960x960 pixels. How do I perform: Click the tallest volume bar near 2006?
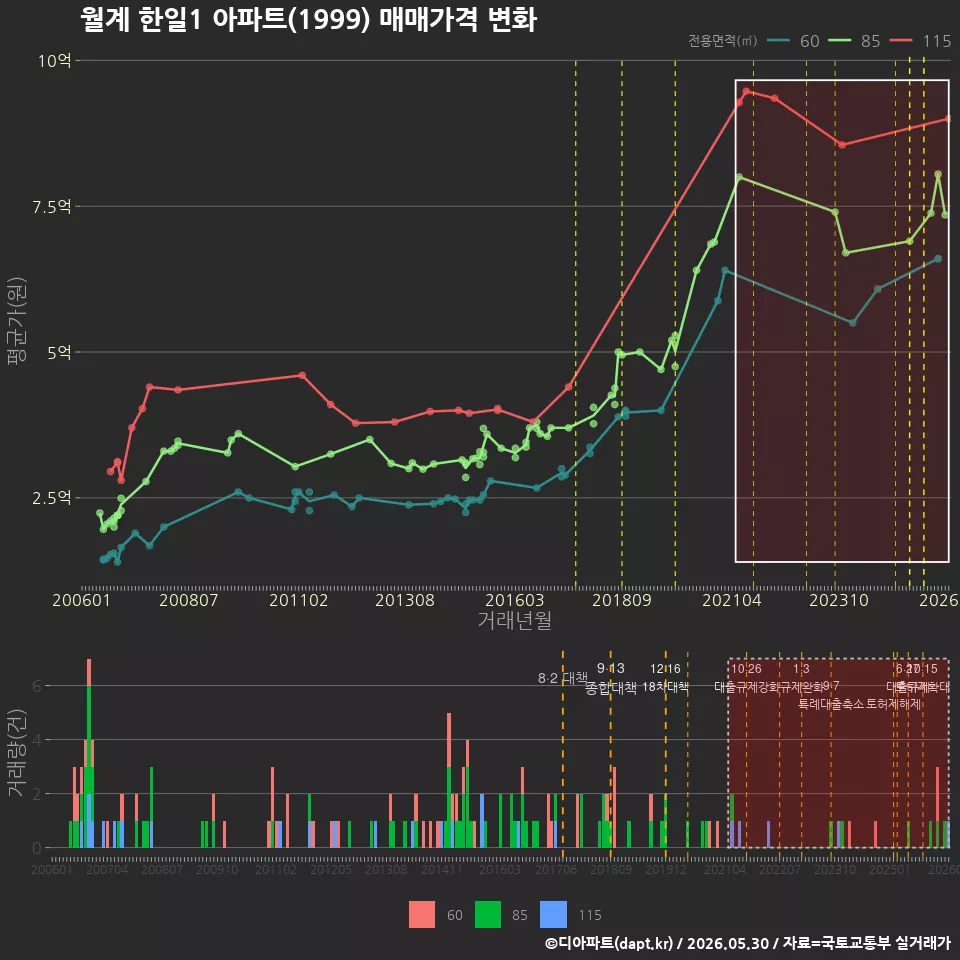[89, 753]
